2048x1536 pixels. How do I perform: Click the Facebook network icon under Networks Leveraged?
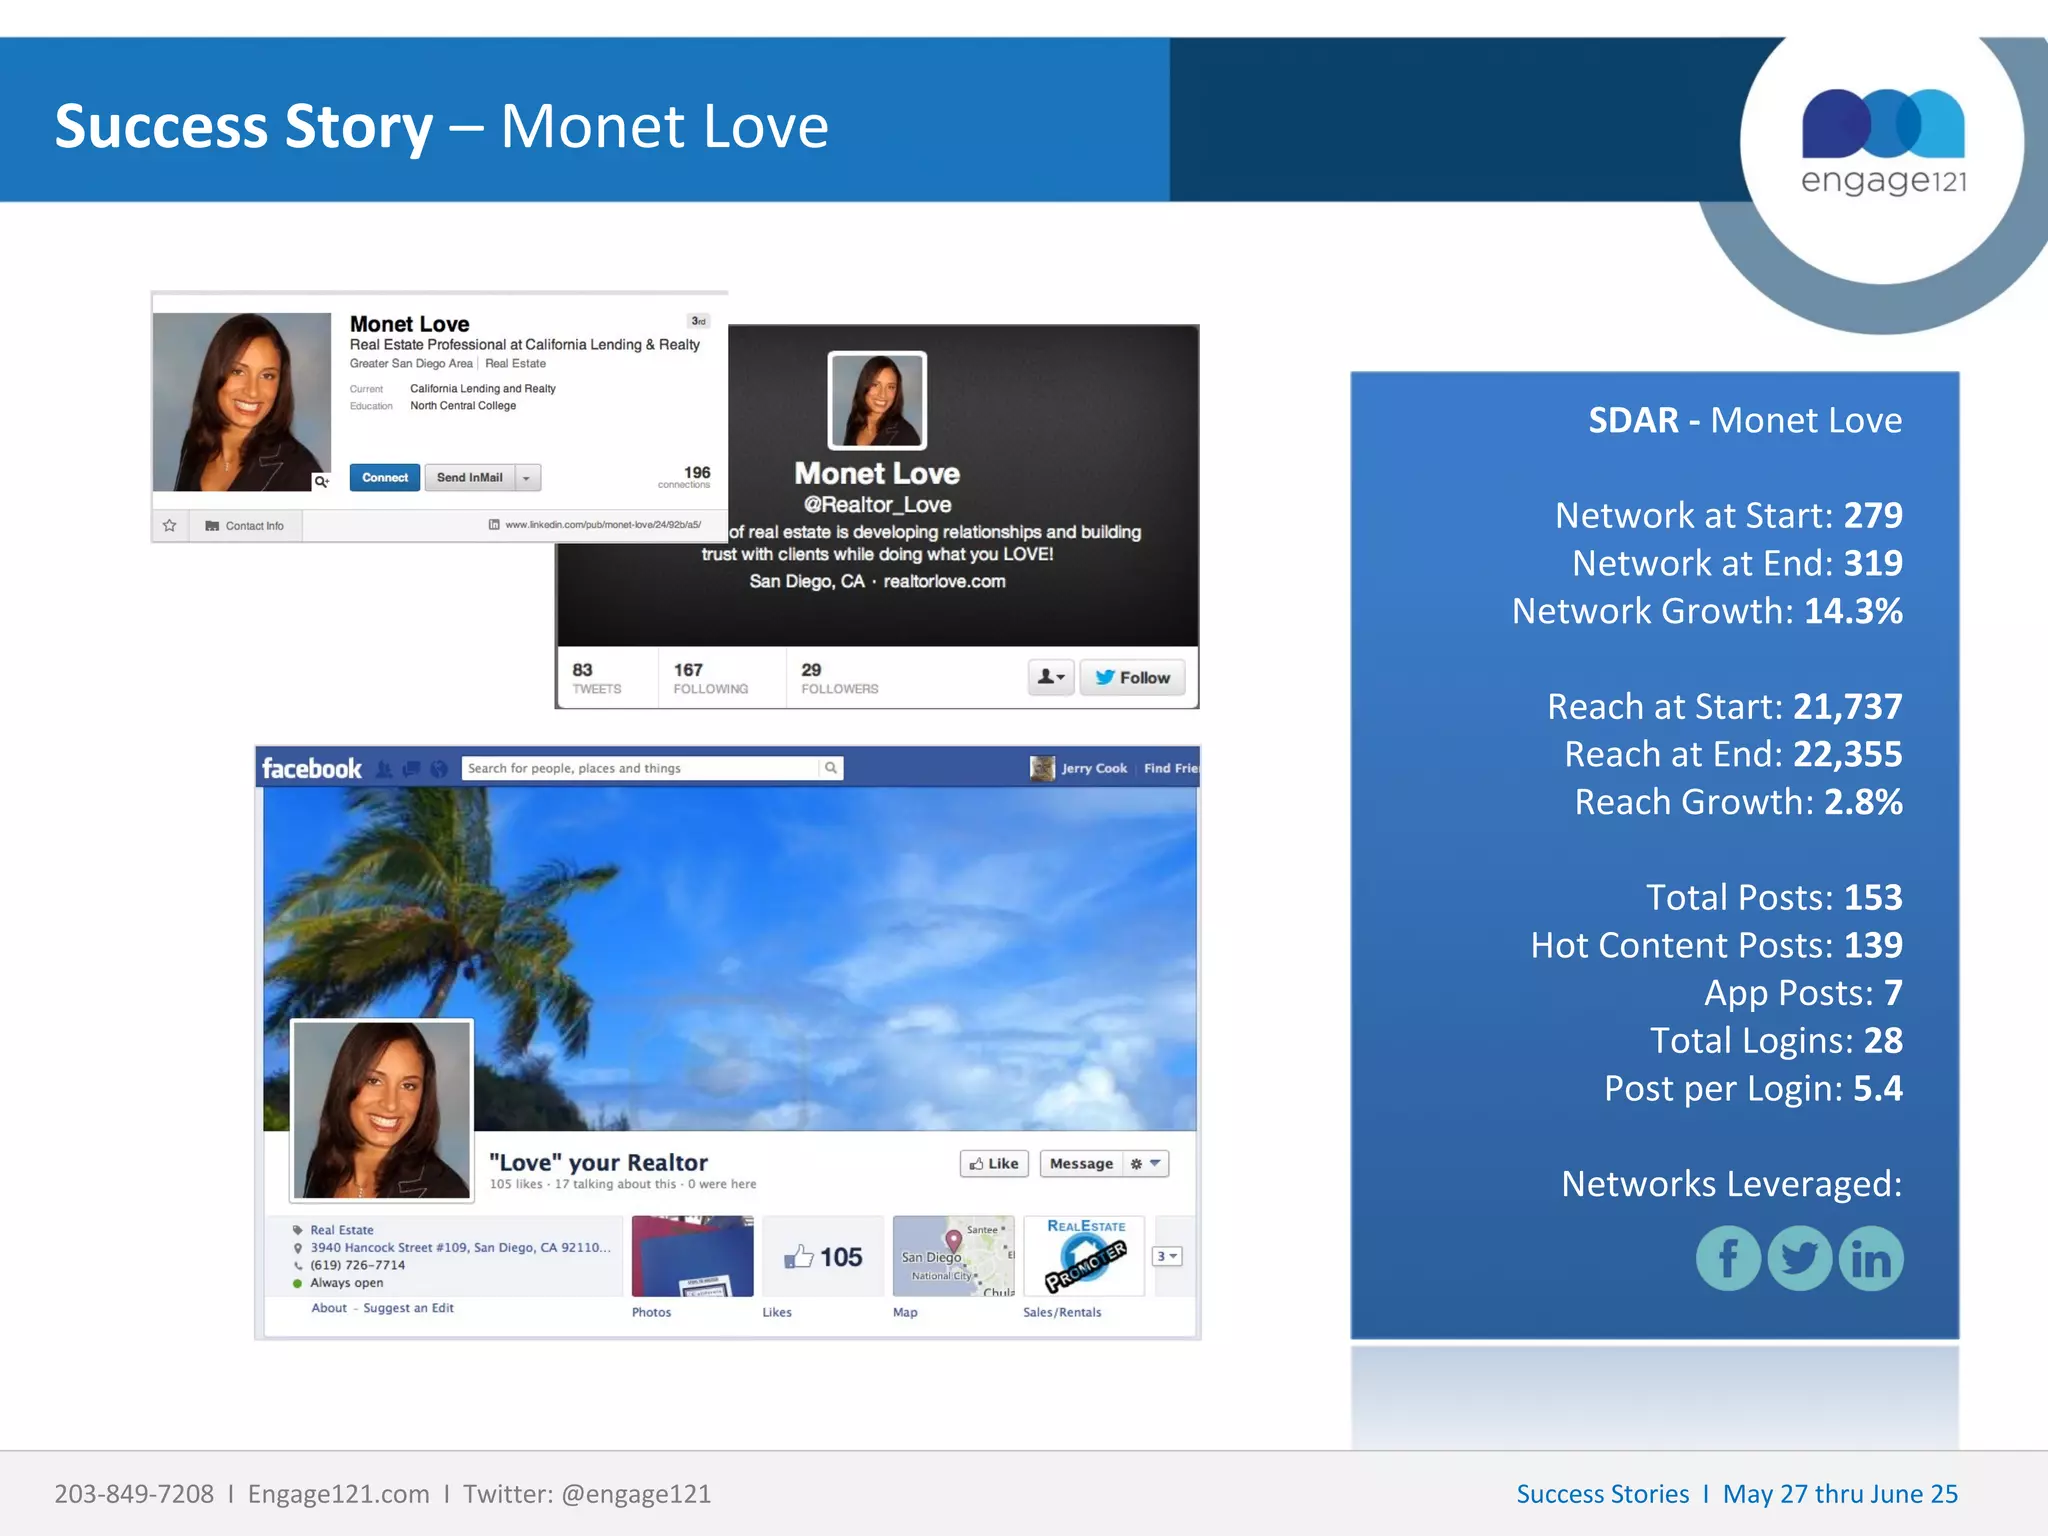[x=1728, y=1258]
